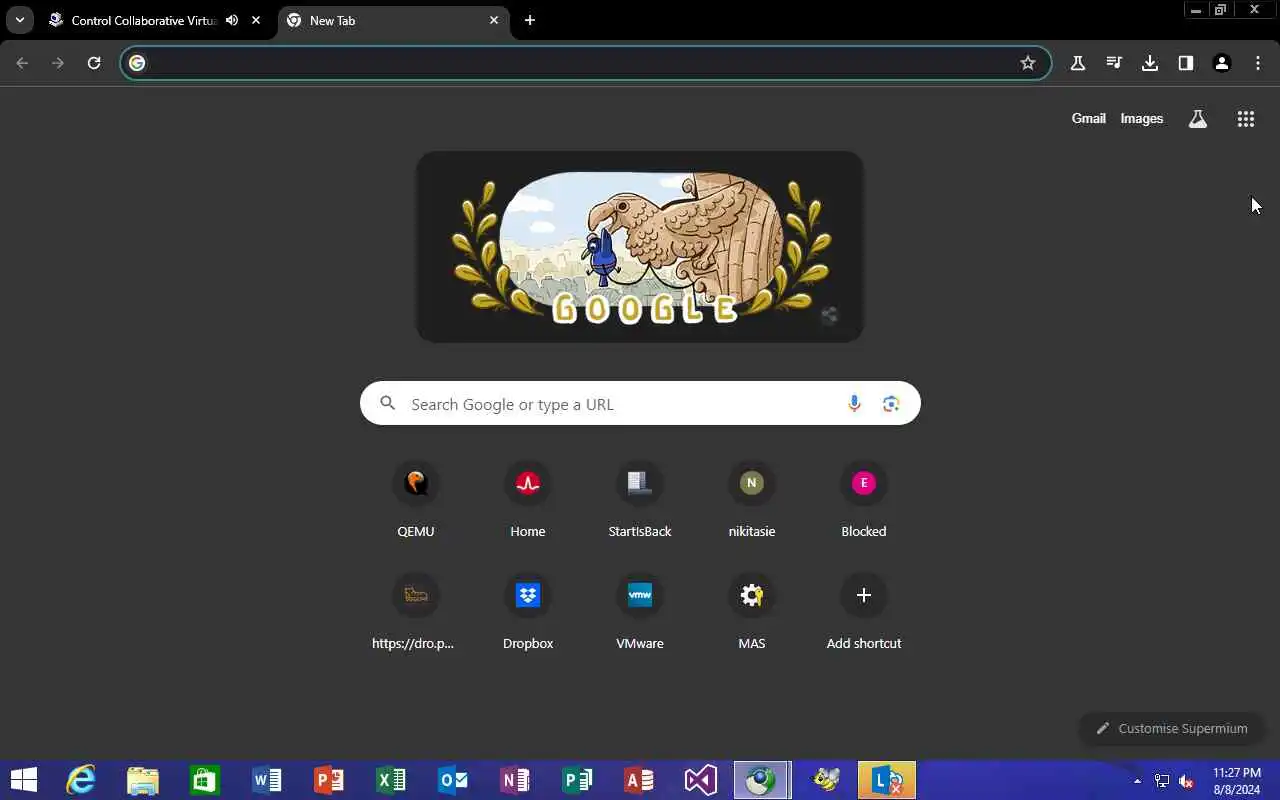This screenshot has height=800, width=1280.
Task: Open the nikitasie shortcut
Action: 752,500
